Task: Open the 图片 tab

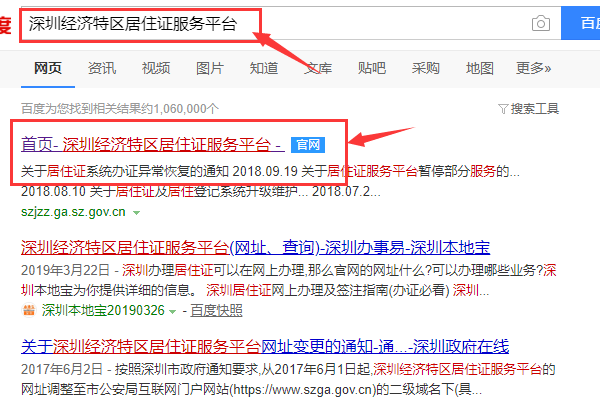Action: click(x=210, y=68)
